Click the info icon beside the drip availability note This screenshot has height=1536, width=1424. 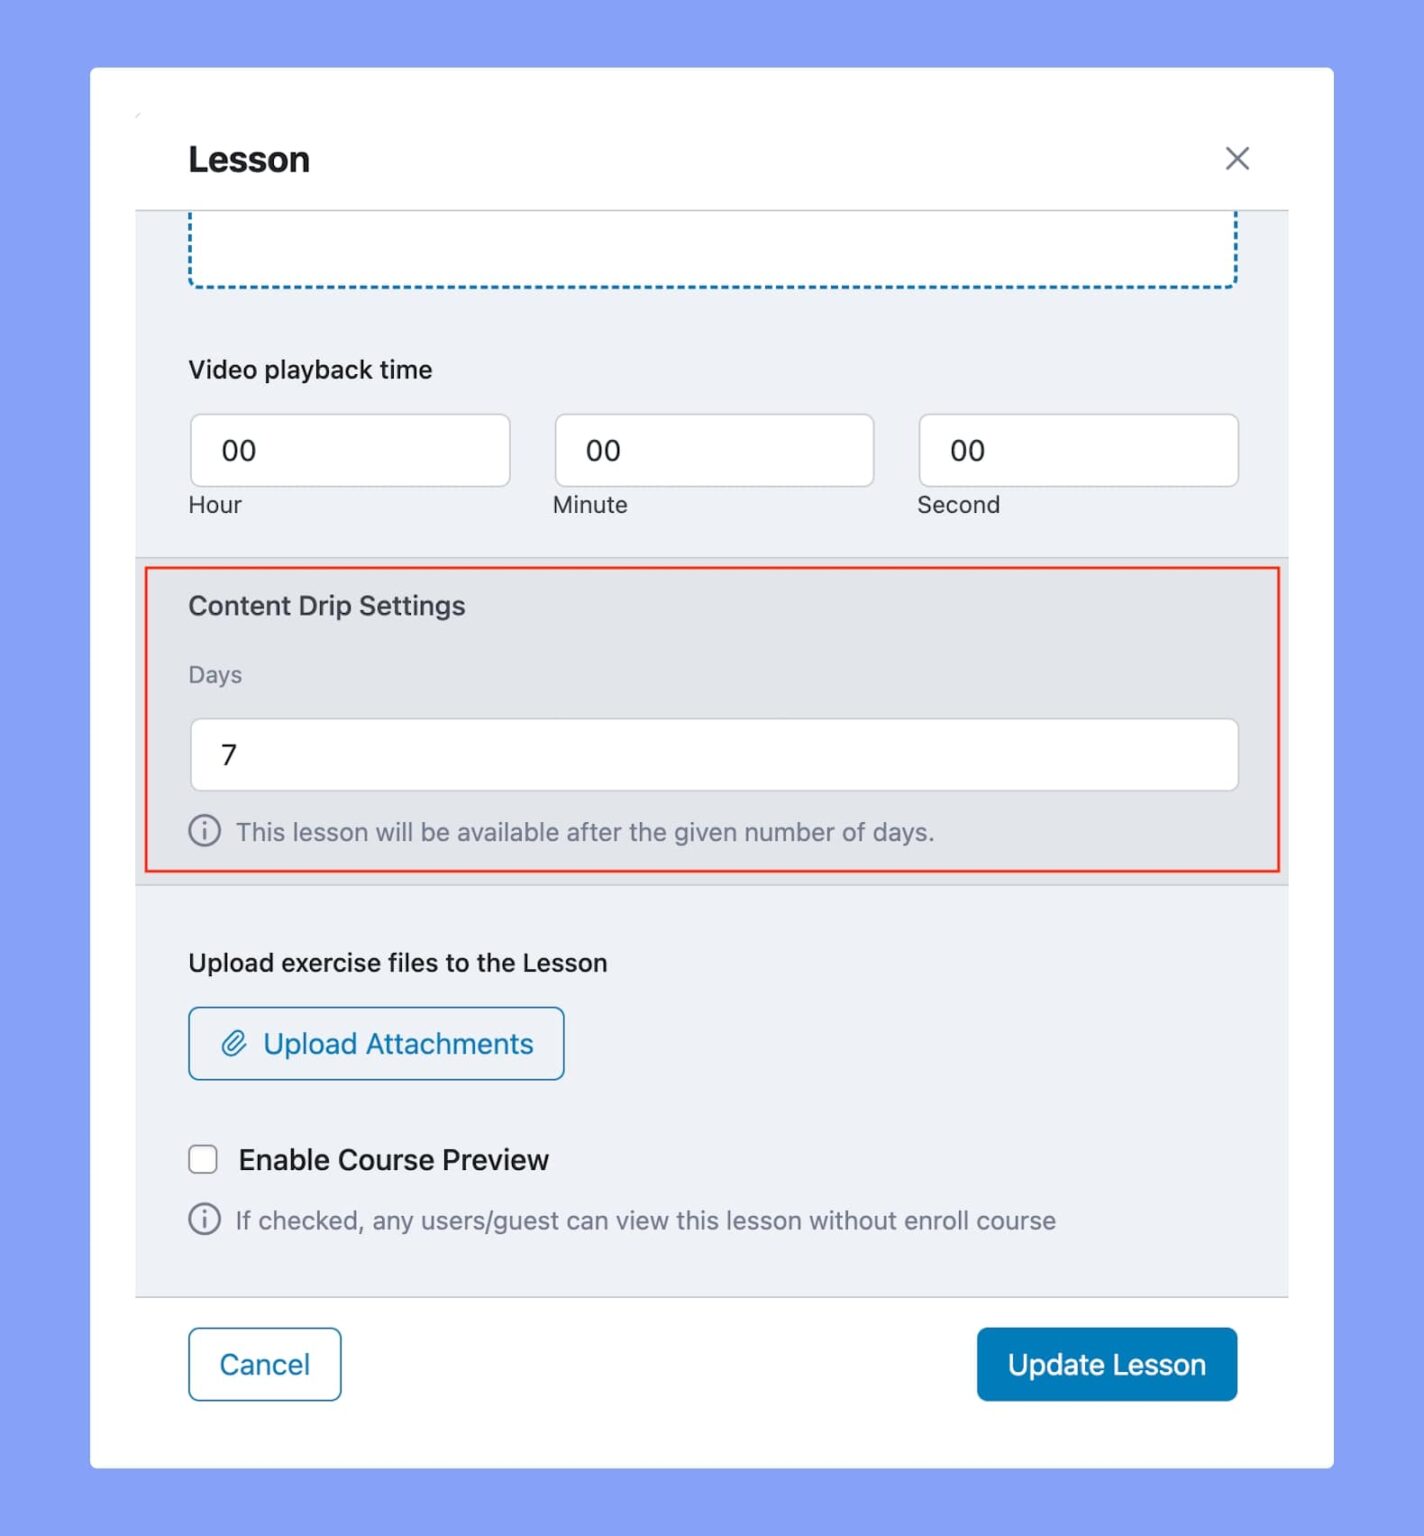click(x=205, y=831)
